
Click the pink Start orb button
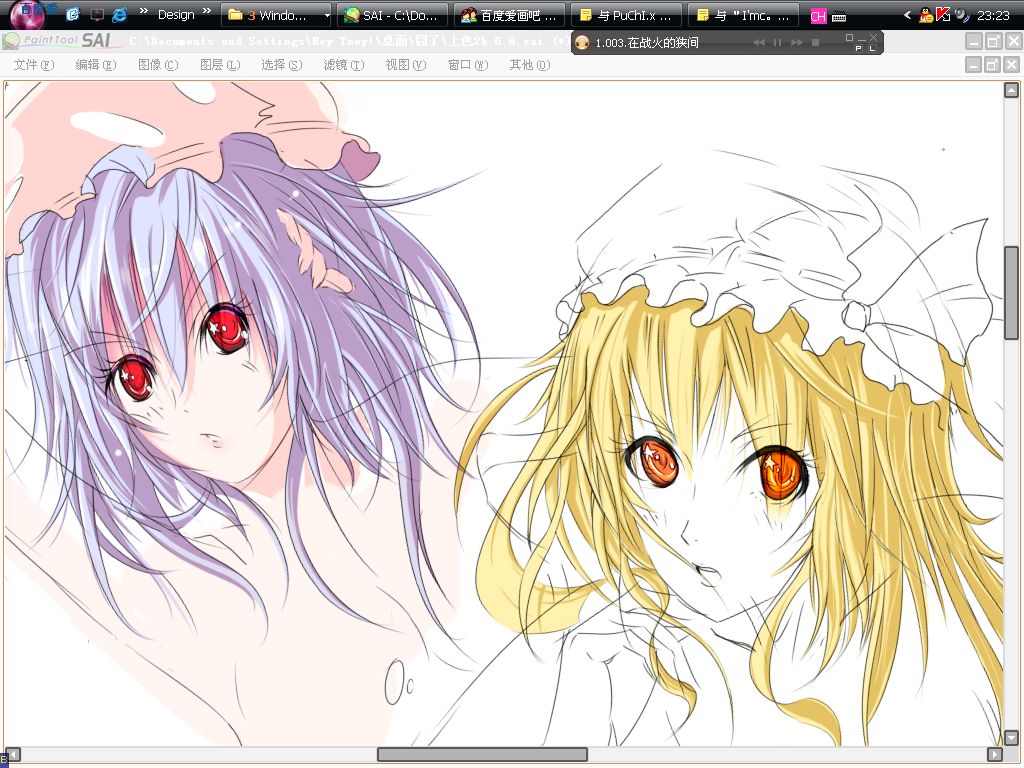tap(27, 14)
